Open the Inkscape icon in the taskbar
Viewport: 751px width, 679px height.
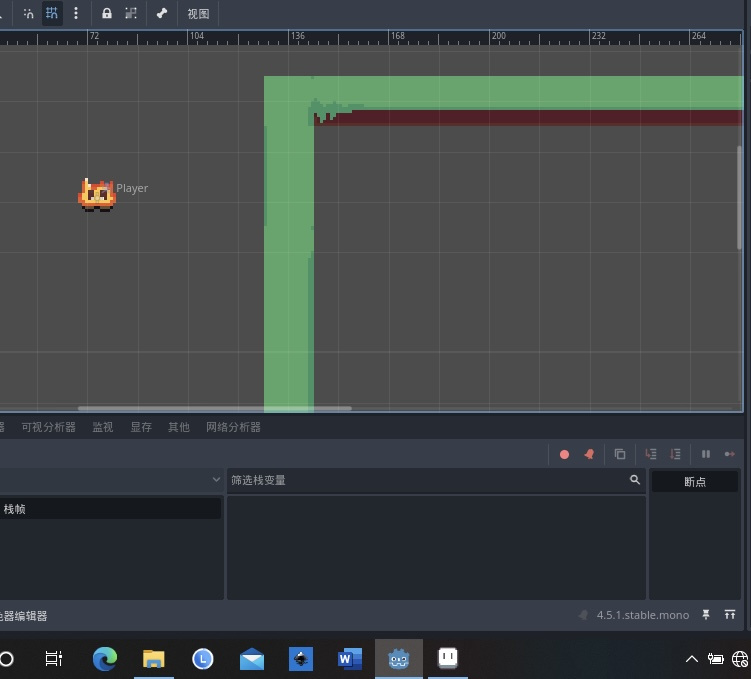pyautogui.click(x=301, y=659)
